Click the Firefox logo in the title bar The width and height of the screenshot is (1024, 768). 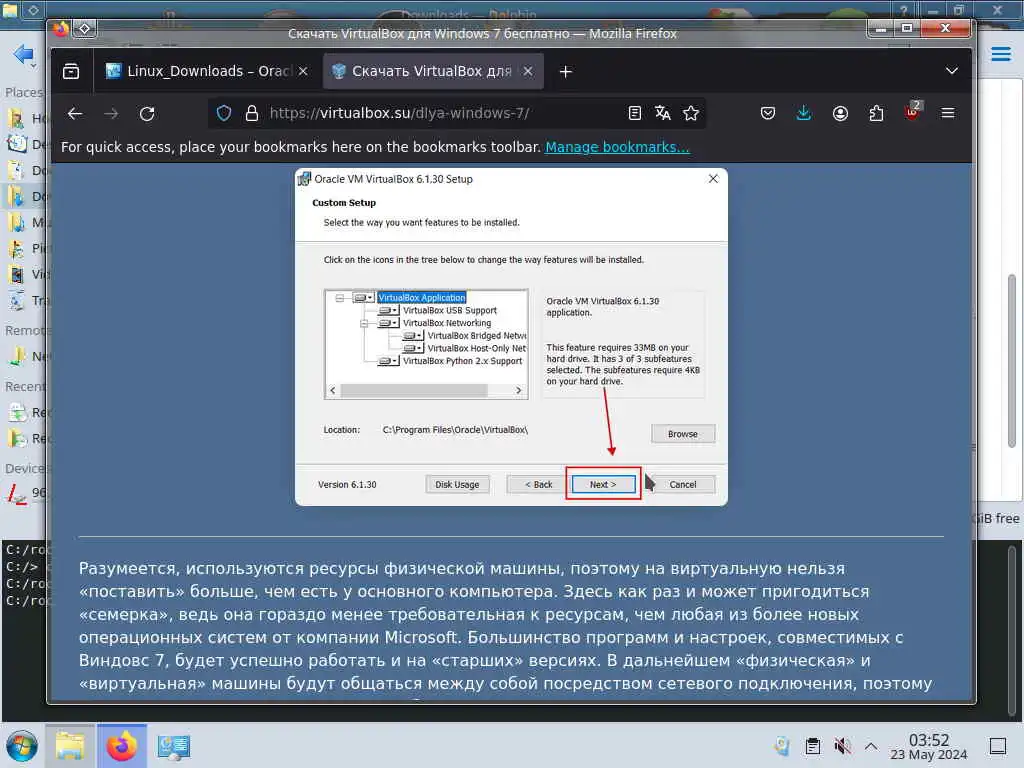tap(61, 28)
